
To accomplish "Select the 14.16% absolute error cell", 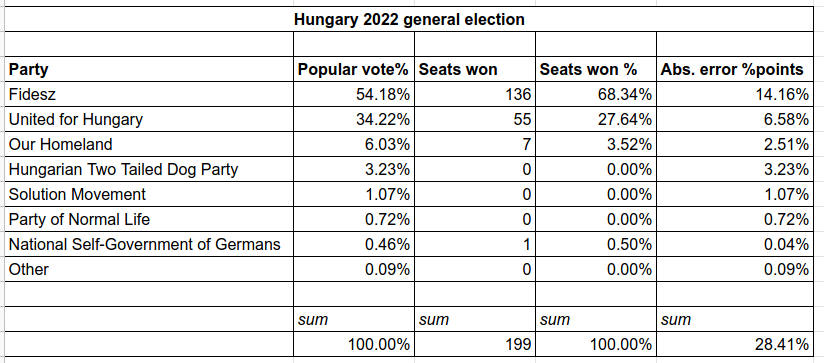I will pos(735,95).
